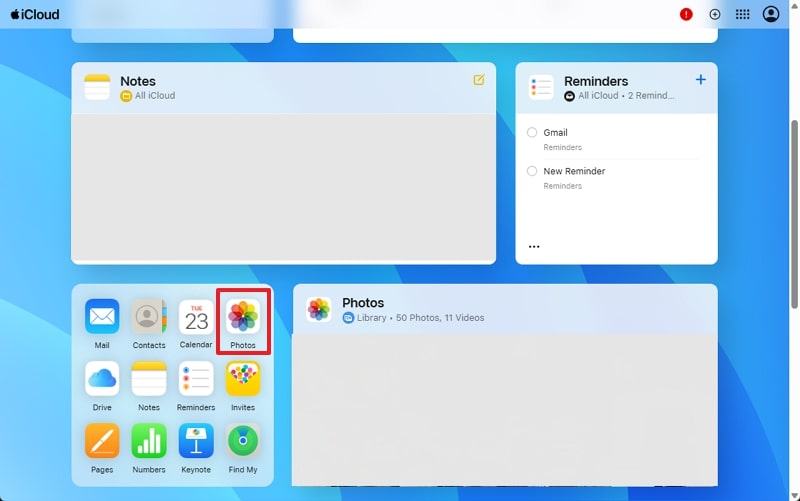
Task: Open the Reminders widget title
Action: 596,81
